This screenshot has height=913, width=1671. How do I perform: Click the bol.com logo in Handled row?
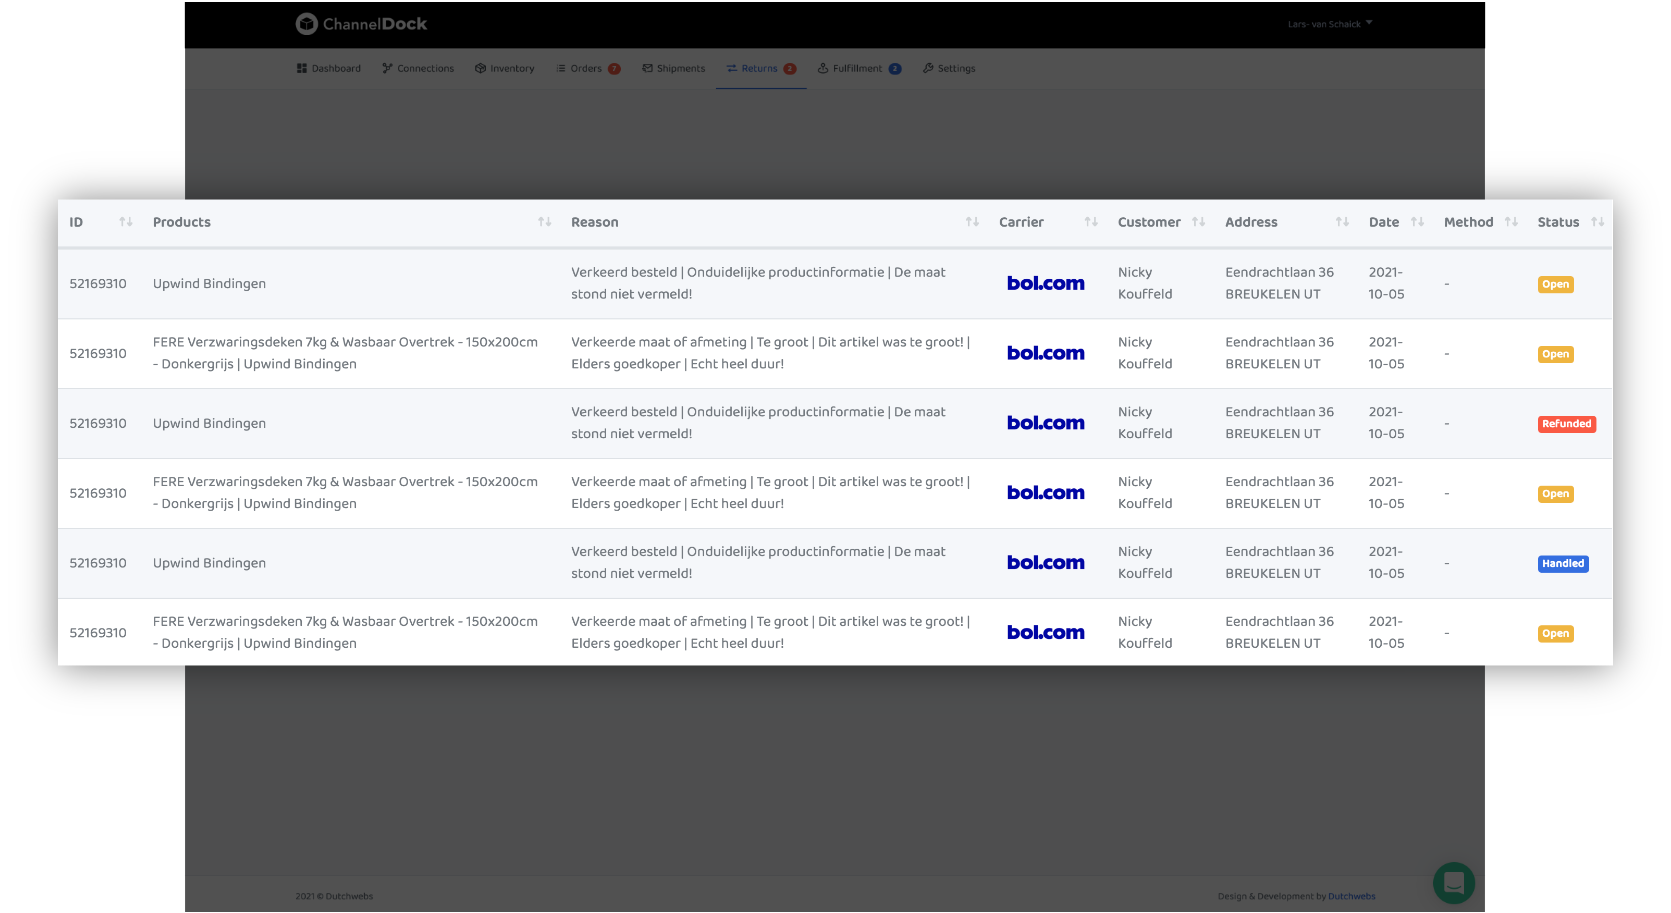(1045, 564)
